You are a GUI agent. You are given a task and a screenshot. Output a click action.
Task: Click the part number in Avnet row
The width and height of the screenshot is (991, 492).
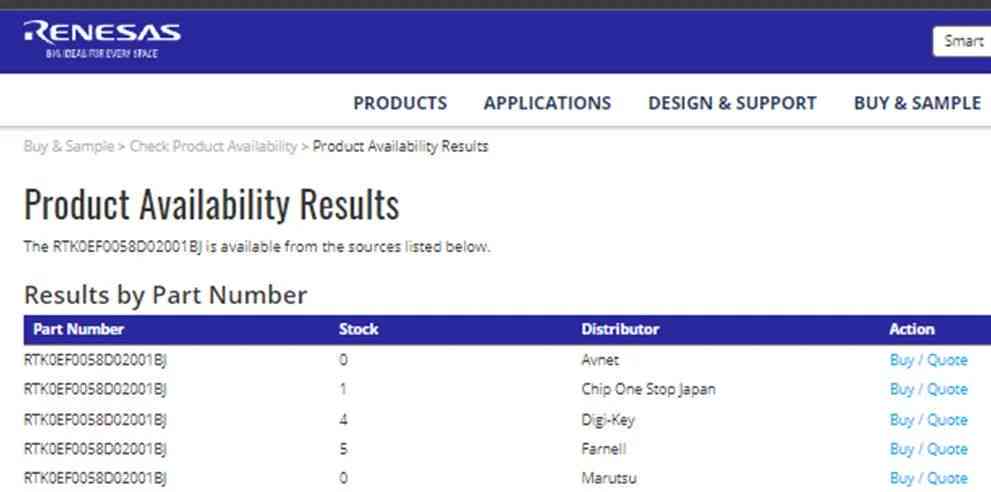tap(95, 360)
